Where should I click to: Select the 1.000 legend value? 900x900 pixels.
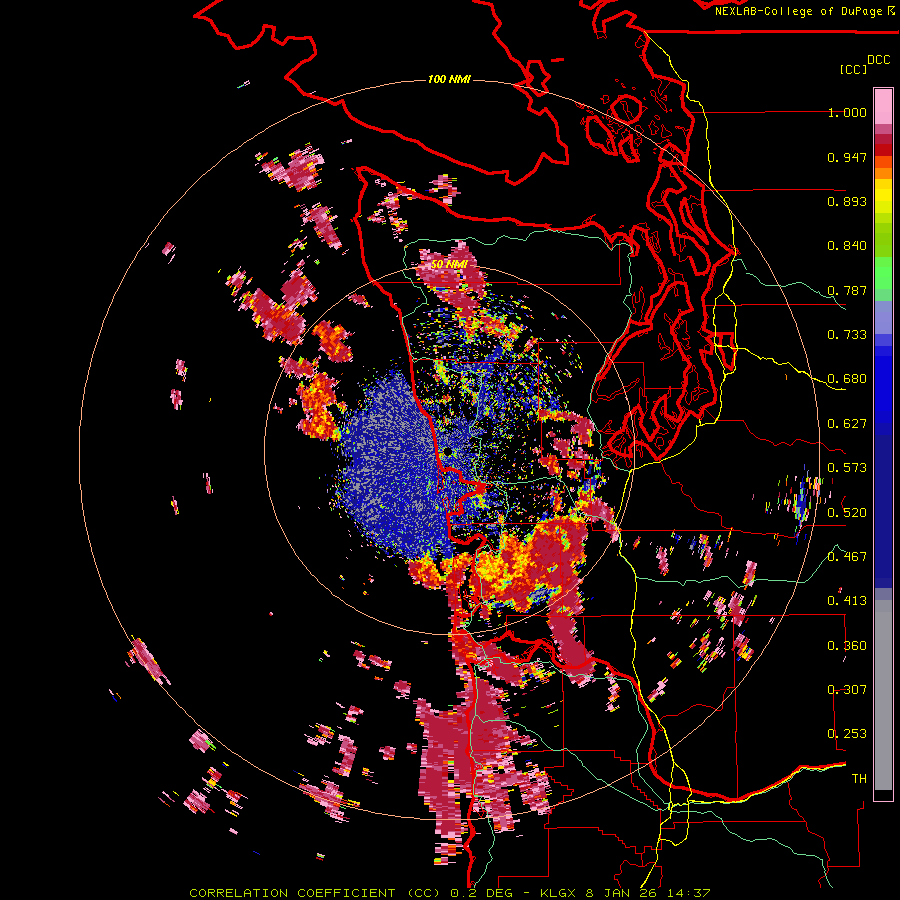pos(847,112)
